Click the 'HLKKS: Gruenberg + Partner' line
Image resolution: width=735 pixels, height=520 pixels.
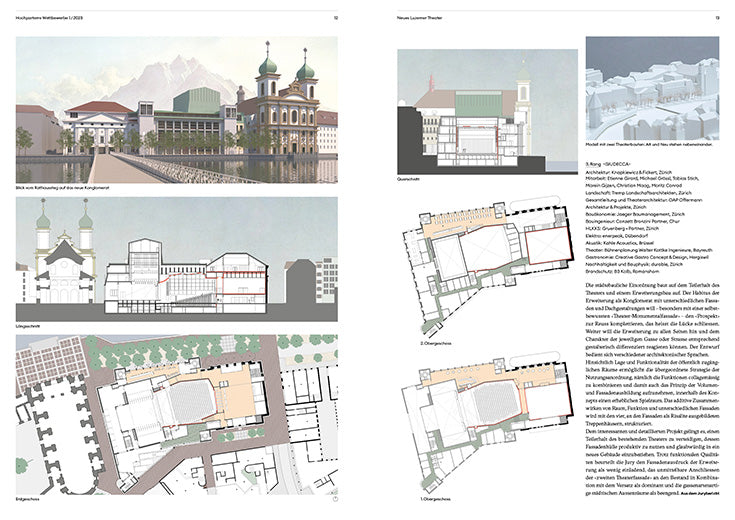click(622, 228)
